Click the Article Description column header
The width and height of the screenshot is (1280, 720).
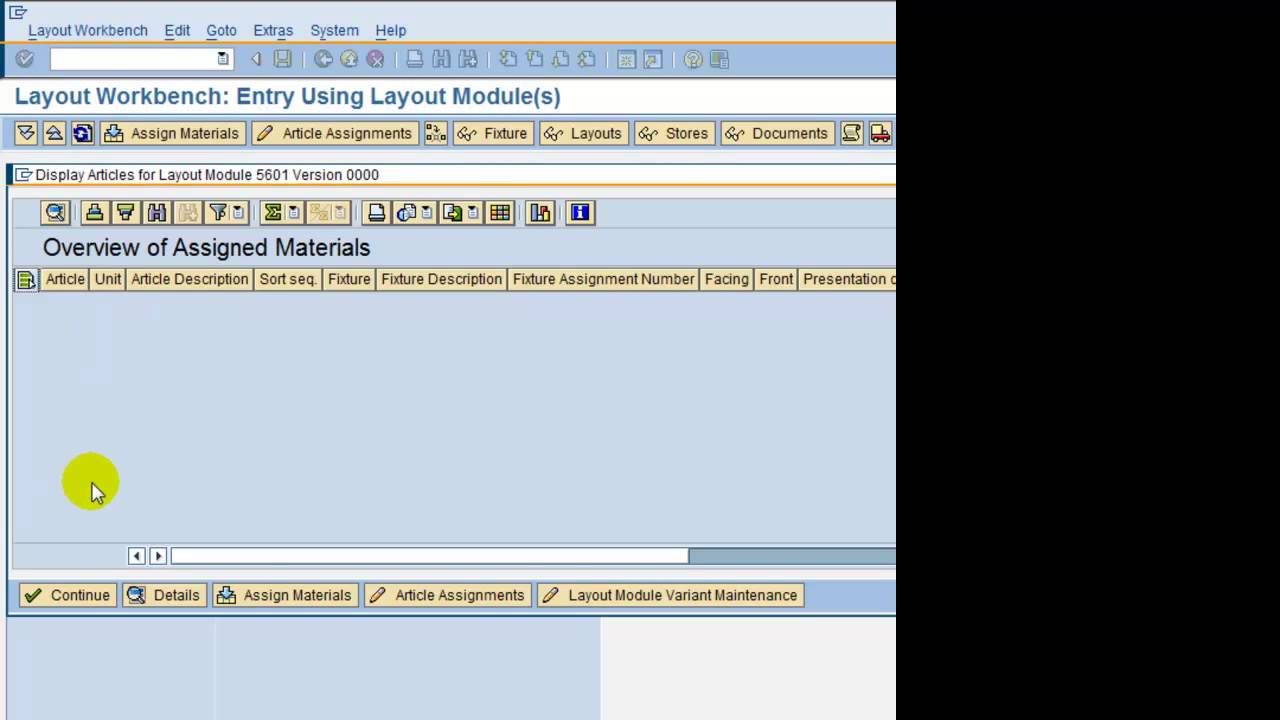(x=190, y=279)
